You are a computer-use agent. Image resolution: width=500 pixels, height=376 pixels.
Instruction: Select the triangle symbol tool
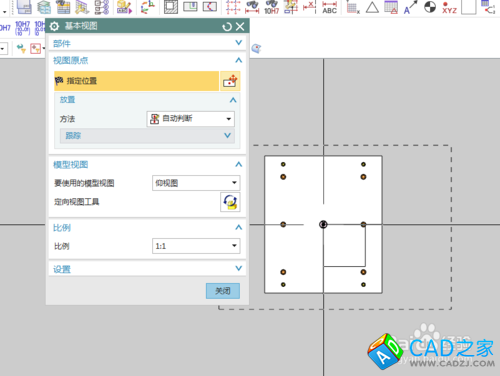tap(372, 7)
